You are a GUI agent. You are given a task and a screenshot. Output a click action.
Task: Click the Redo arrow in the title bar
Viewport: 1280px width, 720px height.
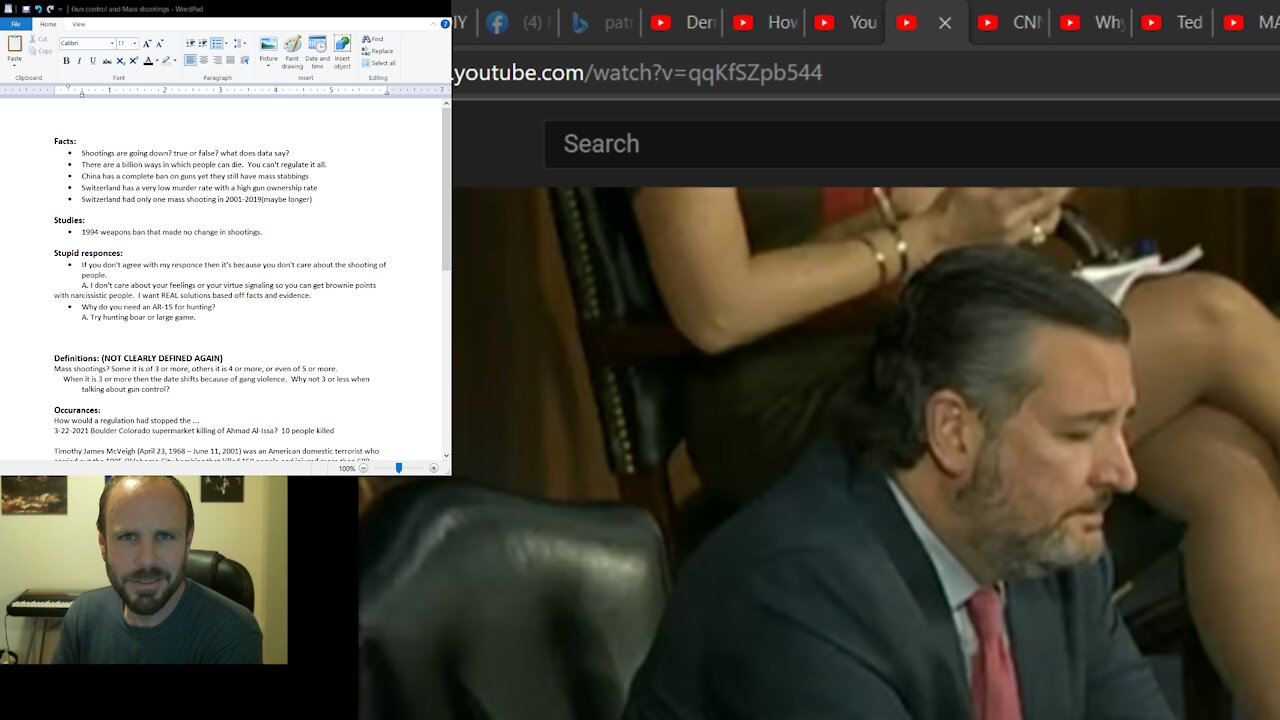[x=50, y=9]
